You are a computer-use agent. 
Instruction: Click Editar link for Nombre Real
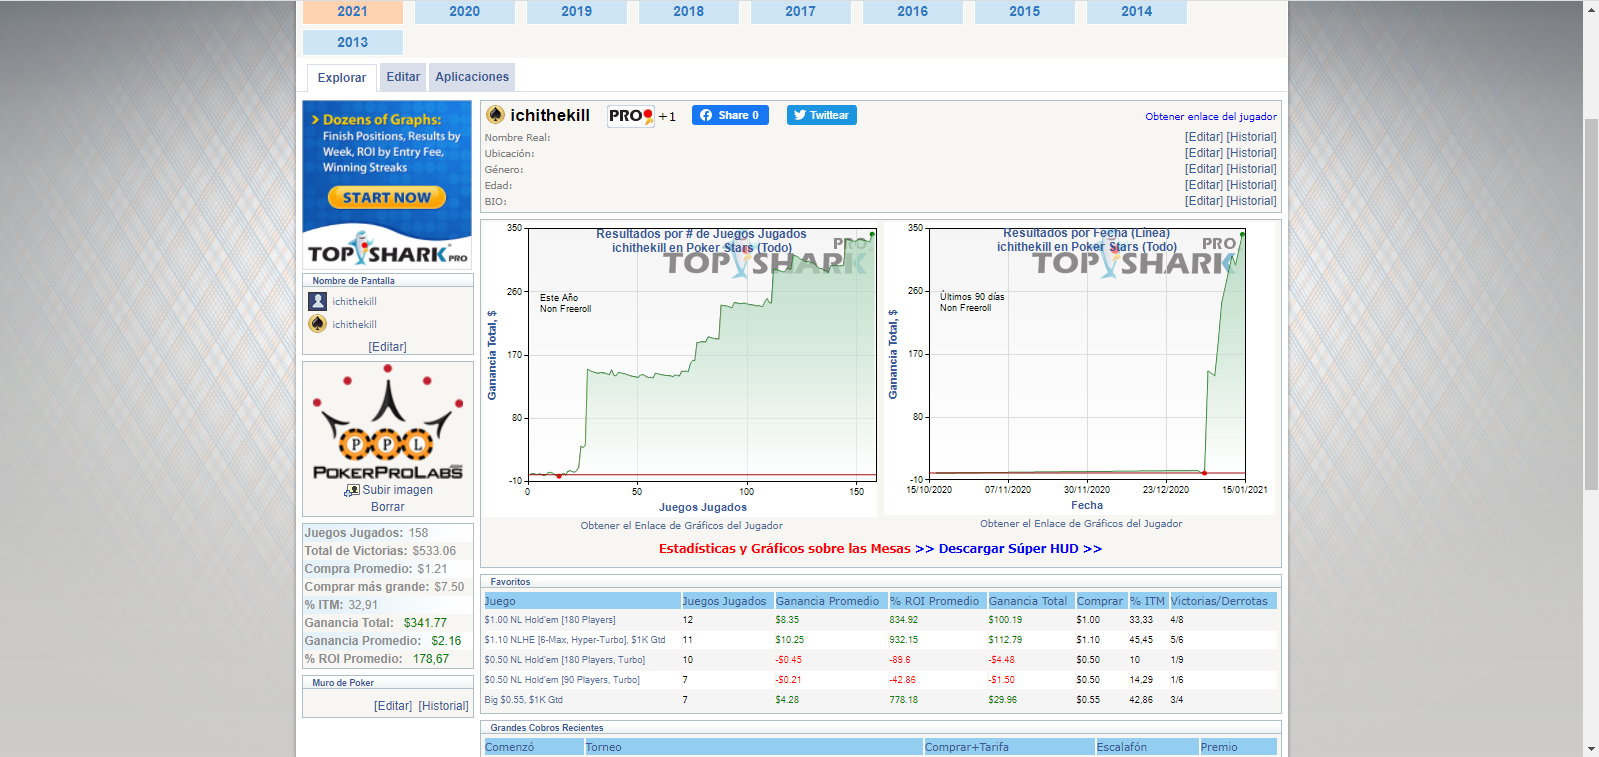pos(1204,137)
